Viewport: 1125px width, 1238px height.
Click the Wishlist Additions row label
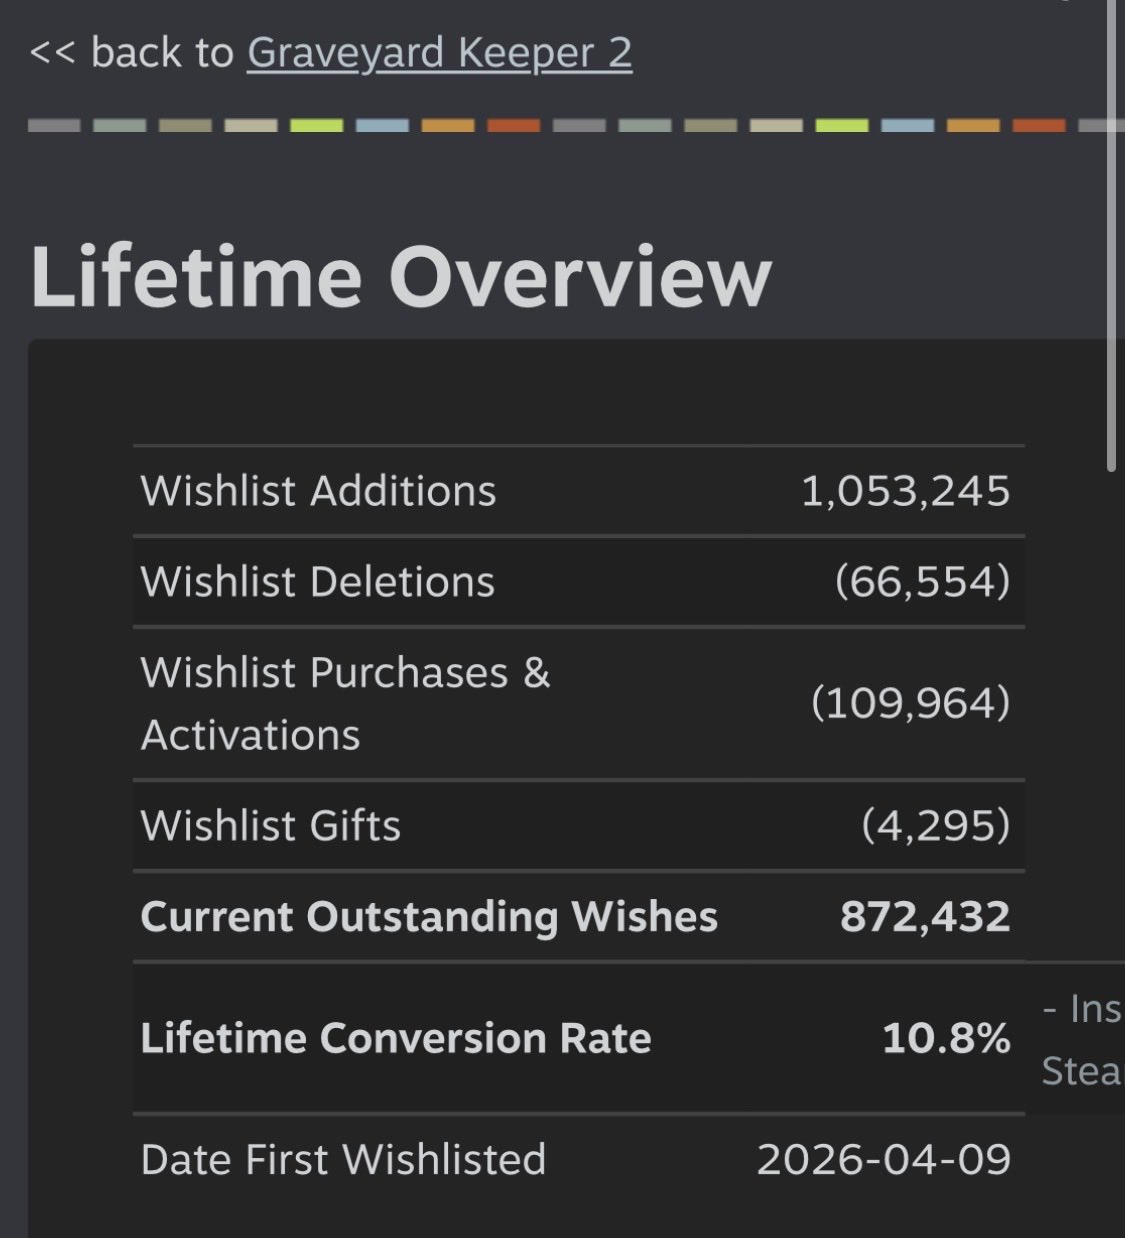pyautogui.click(x=318, y=491)
